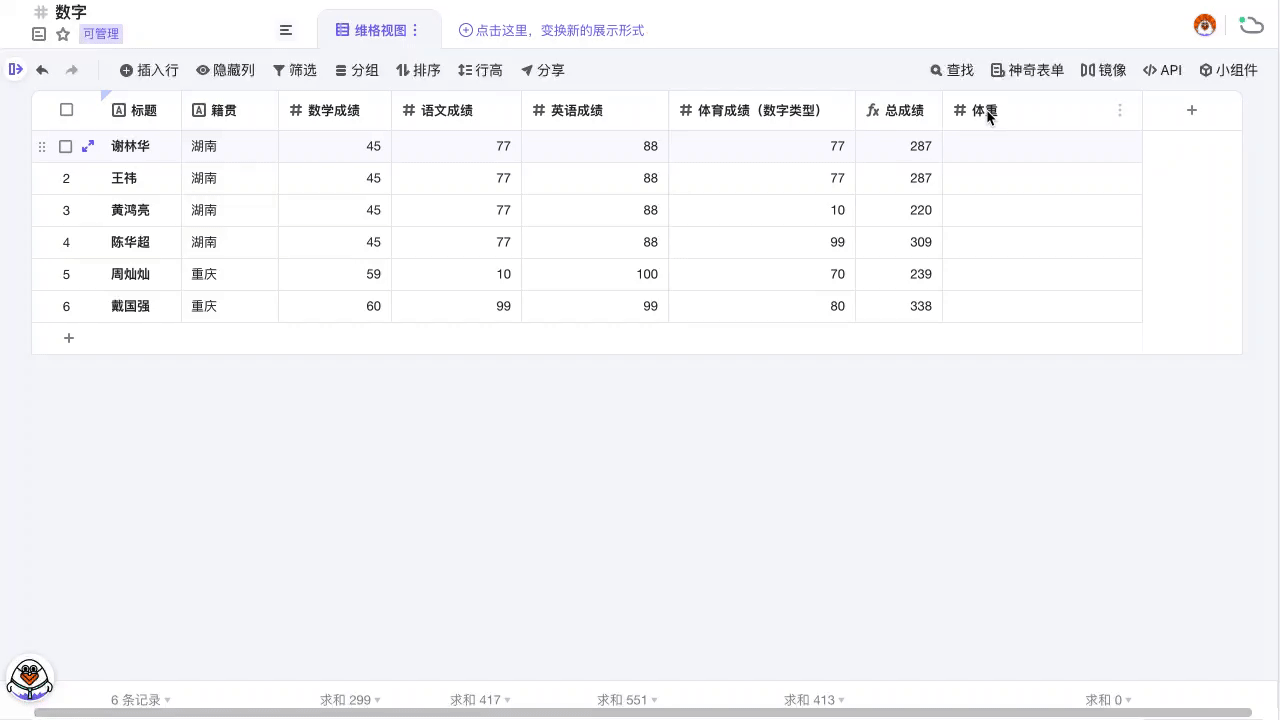This screenshot has height=720, width=1280.
Task: Toggle the star favorite beside 数字 title
Action: click(x=62, y=33)
